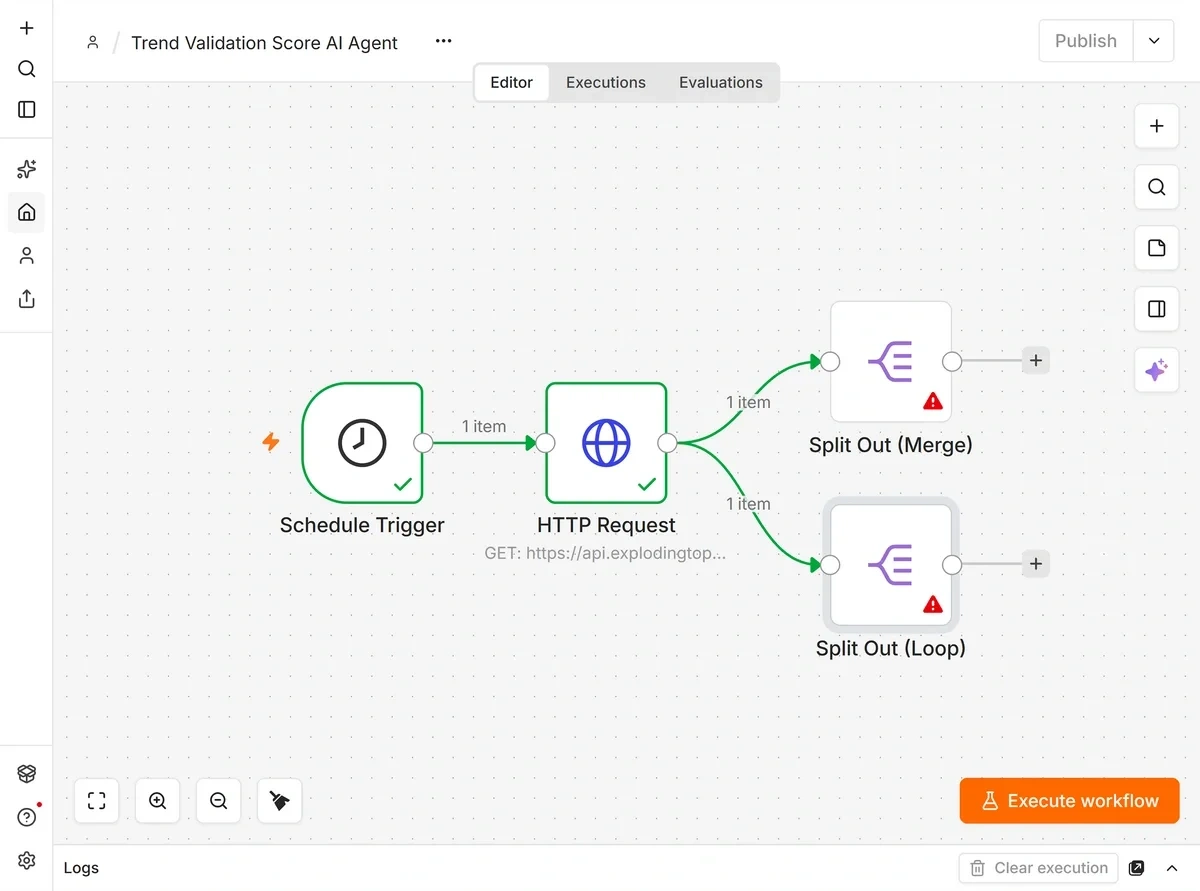Click the workflow title Trend Validation Score AI Agent

pos(264,43)
